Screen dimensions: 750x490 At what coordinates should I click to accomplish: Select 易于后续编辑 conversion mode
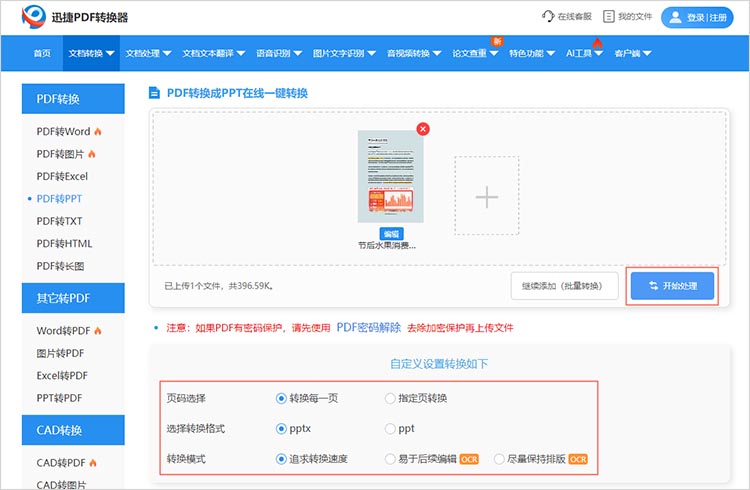pyautogui.click(x=390, y=459)
